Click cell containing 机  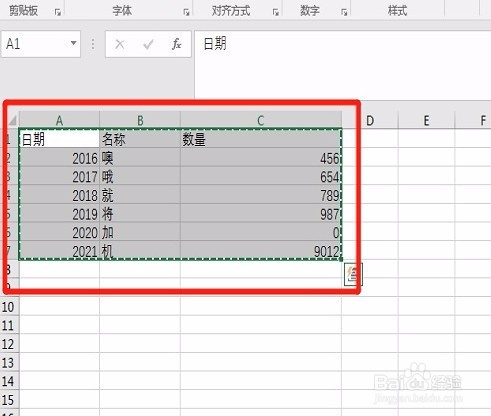click(x=140, y=251)
